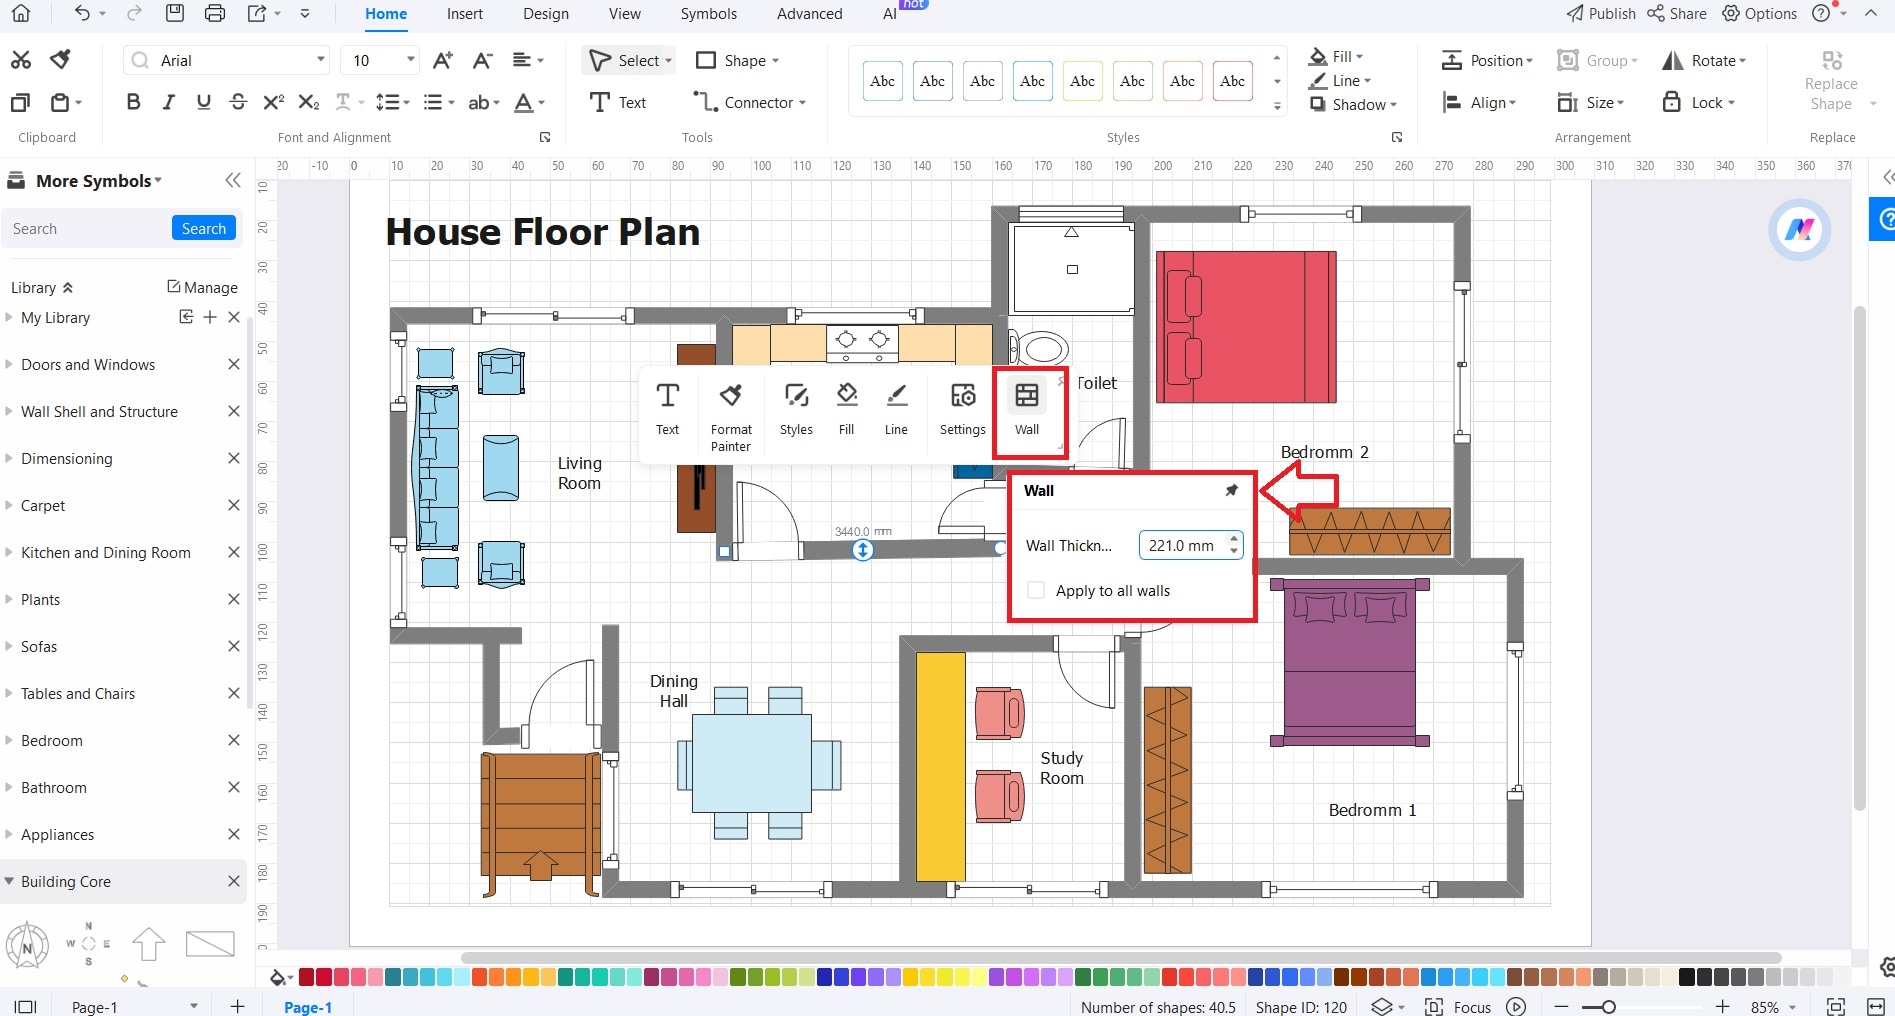Pick the black color swatch in palette

1687,977
